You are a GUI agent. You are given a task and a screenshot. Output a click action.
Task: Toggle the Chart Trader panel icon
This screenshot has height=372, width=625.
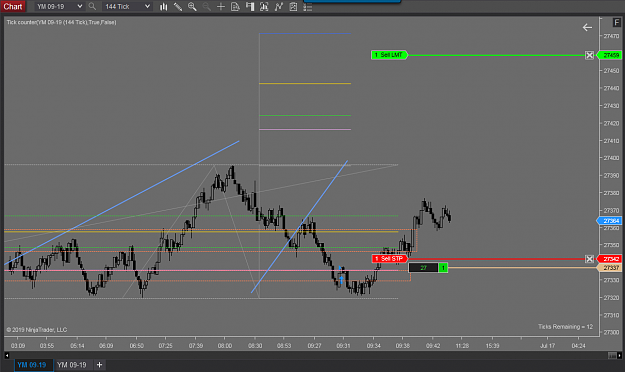tap(250, 6)
